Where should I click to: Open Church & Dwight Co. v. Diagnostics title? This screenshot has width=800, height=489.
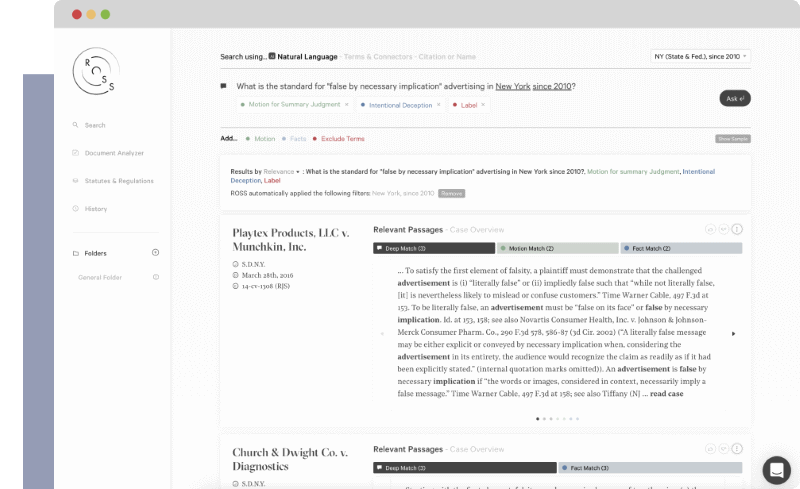pyautogui.click(x=290, y=459)
